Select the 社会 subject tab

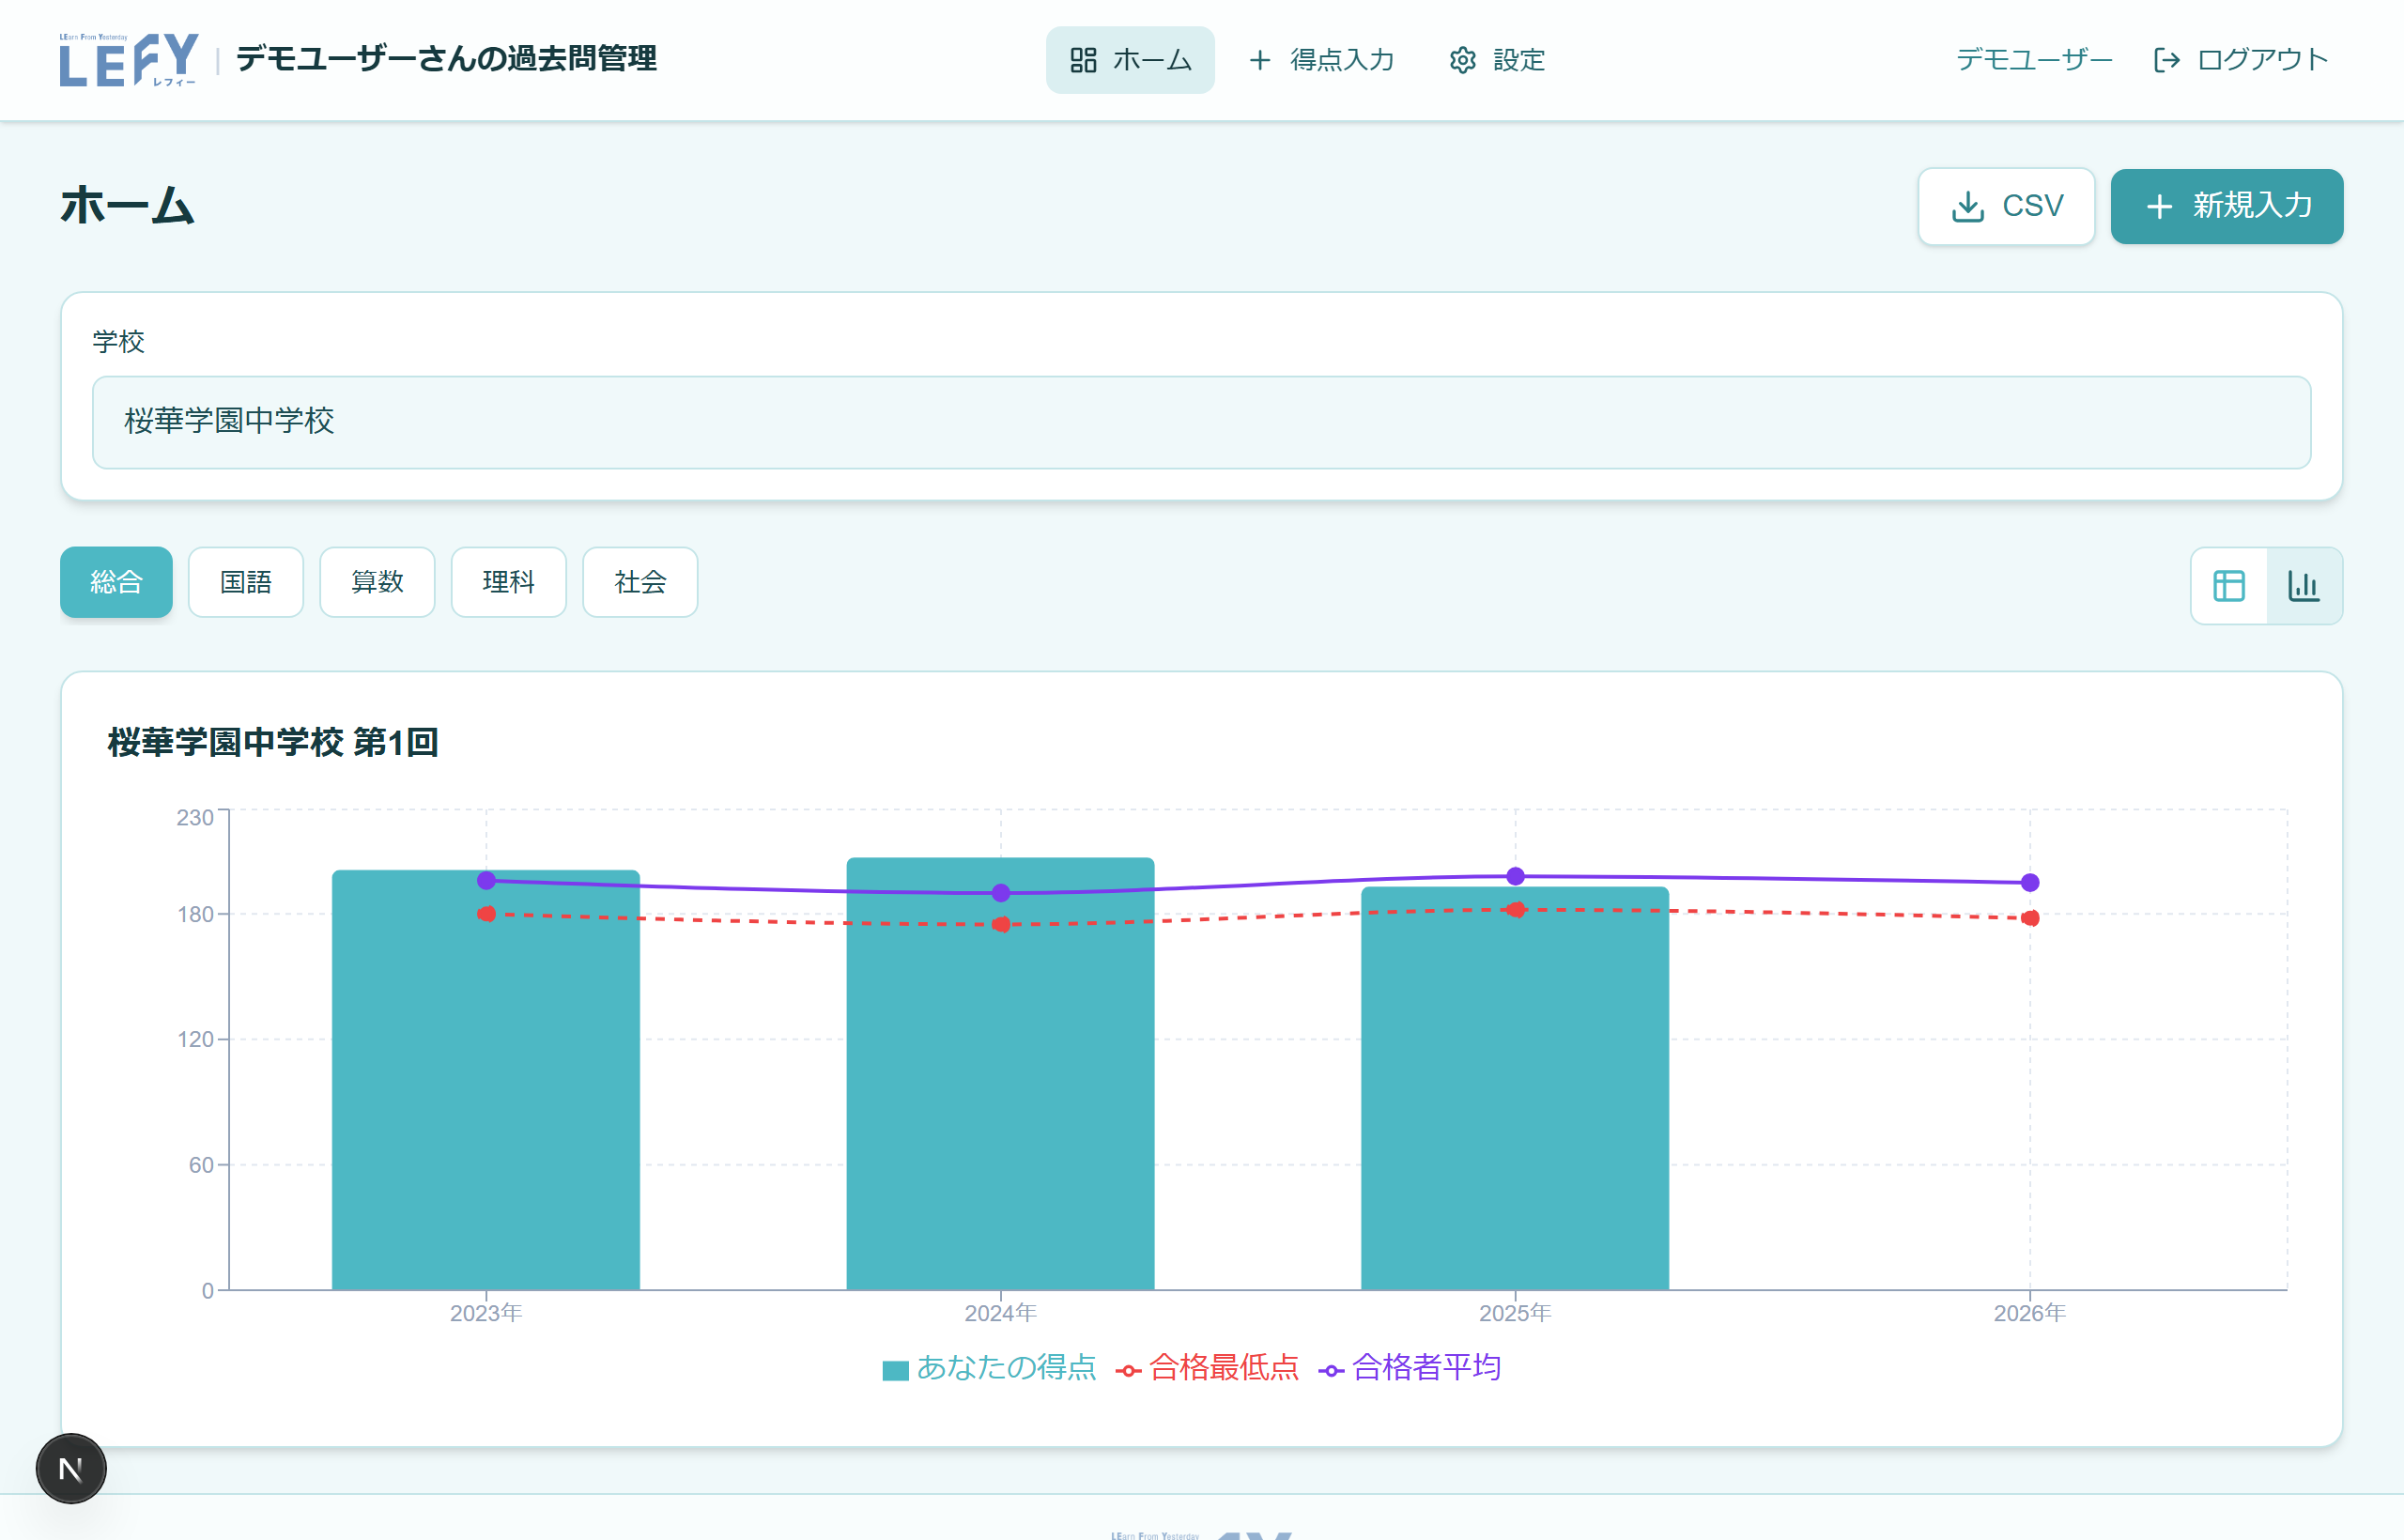point(640,582)
